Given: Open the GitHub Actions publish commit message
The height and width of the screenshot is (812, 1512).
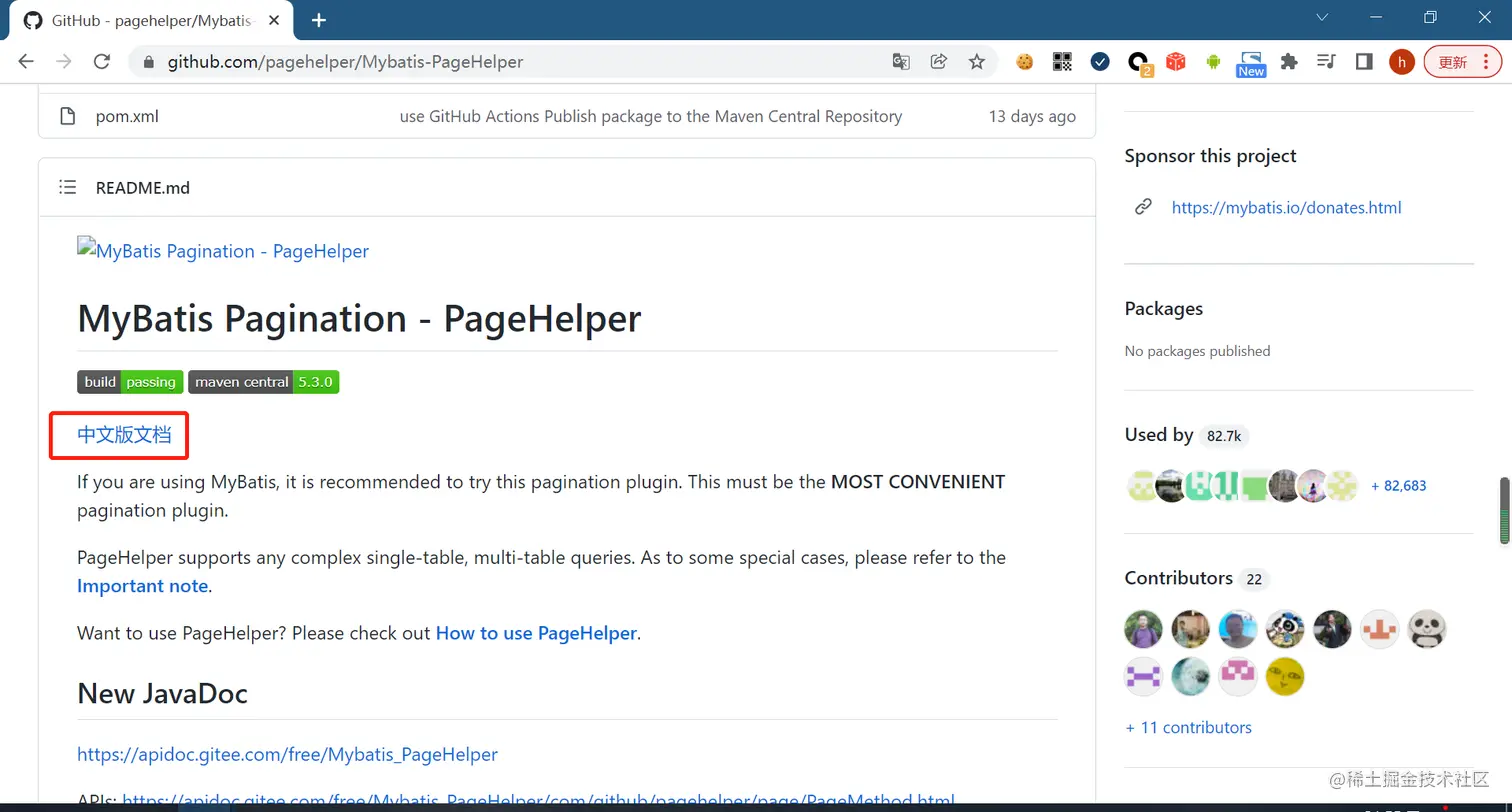Looking at the screenshot, I should pos(651,116).
